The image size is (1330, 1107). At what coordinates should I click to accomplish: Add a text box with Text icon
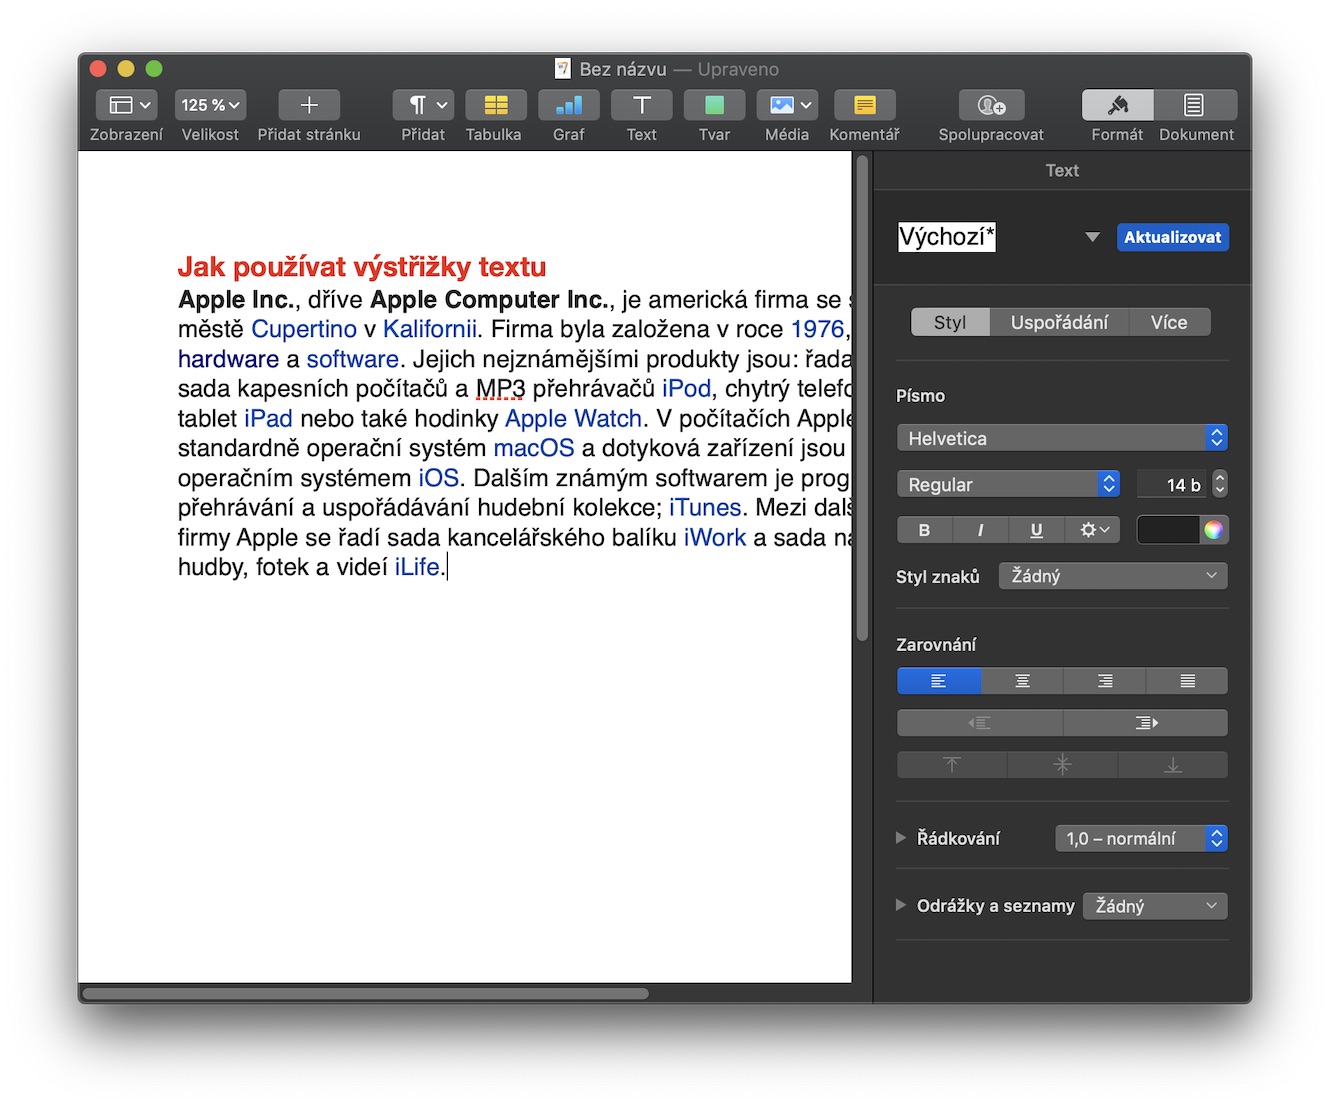coord(642,105)
